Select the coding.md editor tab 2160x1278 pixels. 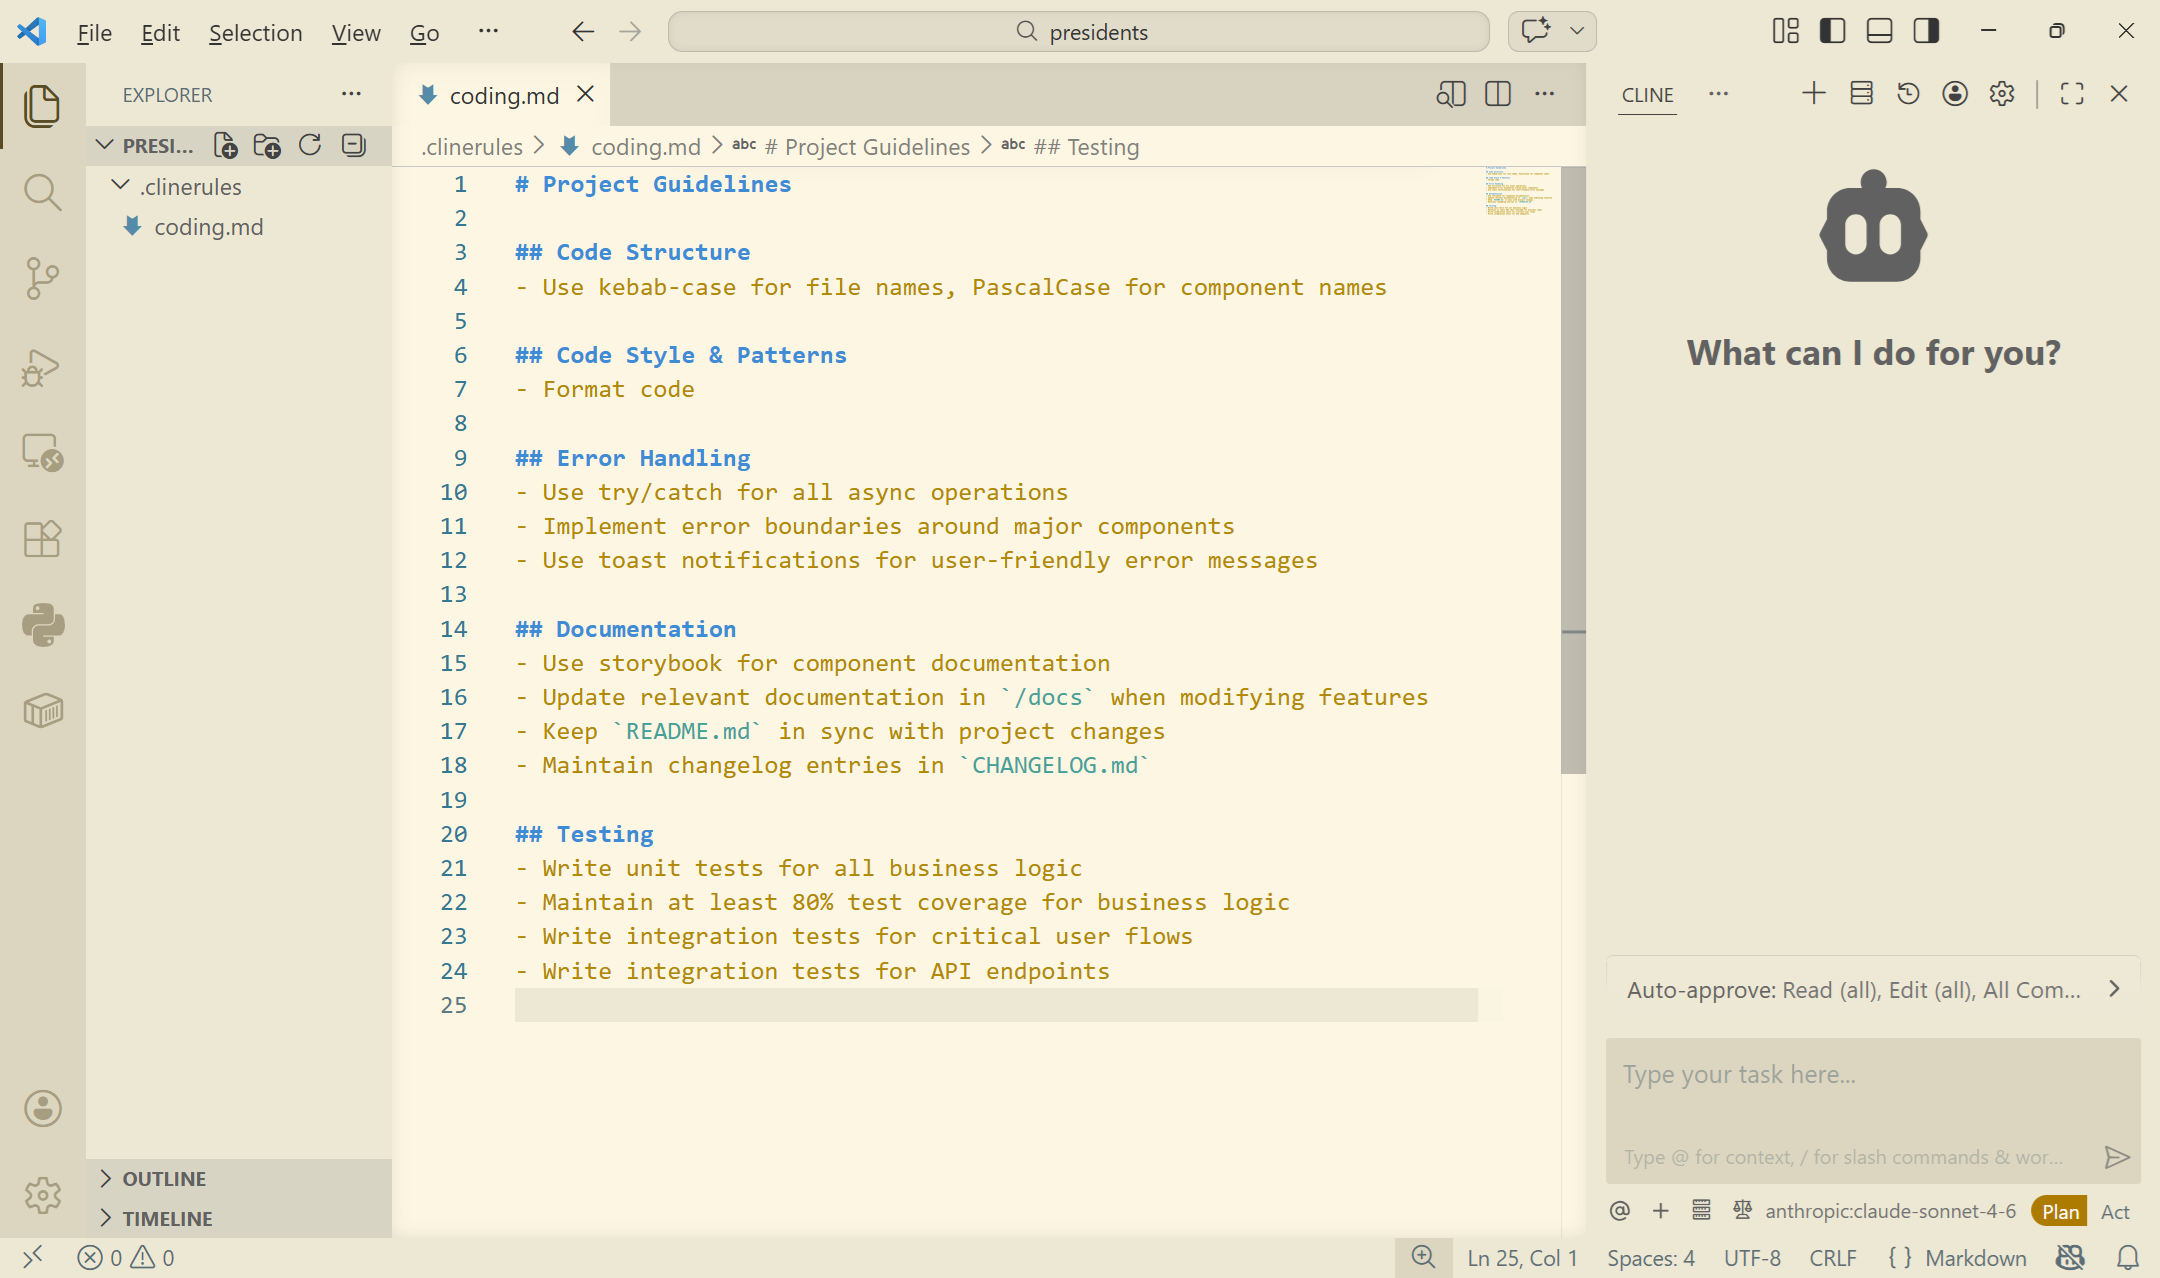pyautogui.click(x=503, y=95)
